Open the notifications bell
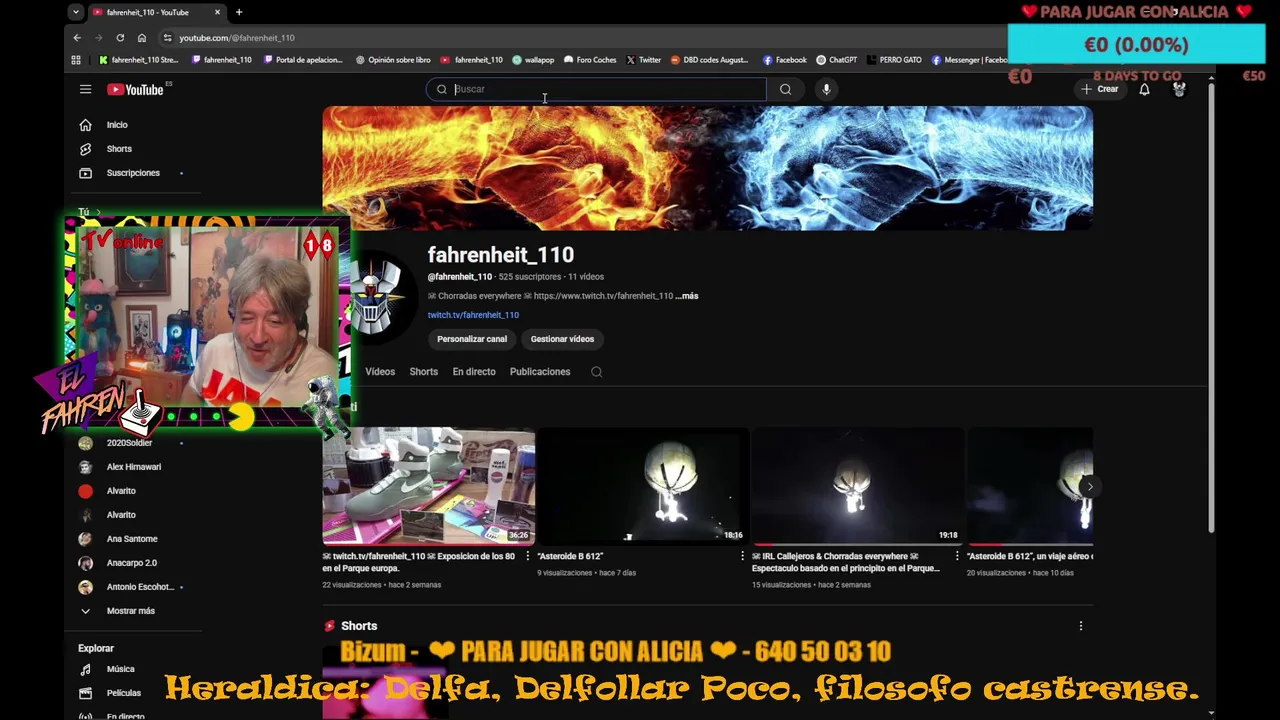The height and width of the screenshot is (720, 1280). 1144,89
